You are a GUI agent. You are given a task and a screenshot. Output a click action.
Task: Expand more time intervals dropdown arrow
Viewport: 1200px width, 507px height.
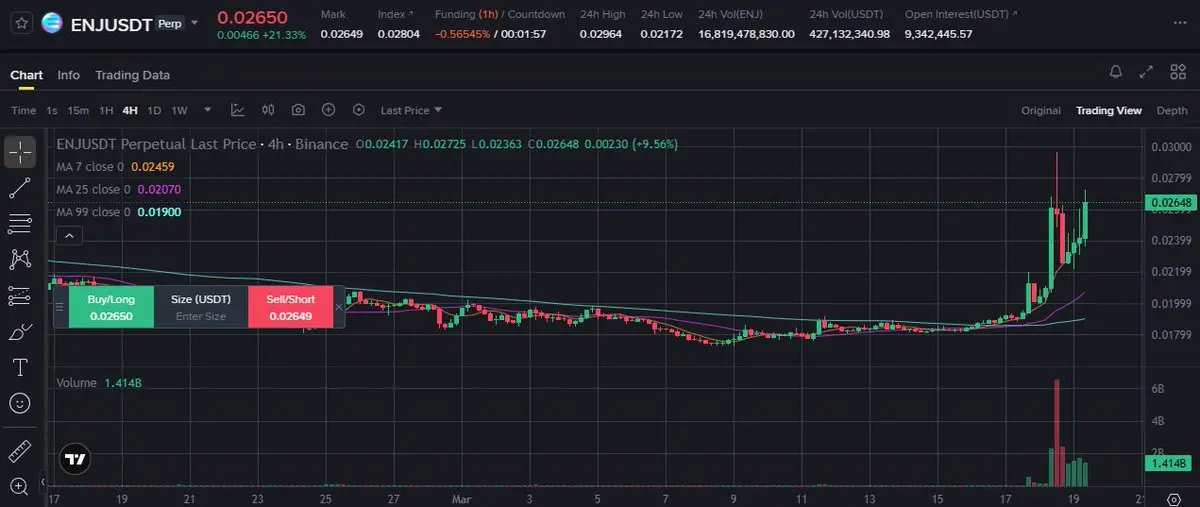coord(208,110)
